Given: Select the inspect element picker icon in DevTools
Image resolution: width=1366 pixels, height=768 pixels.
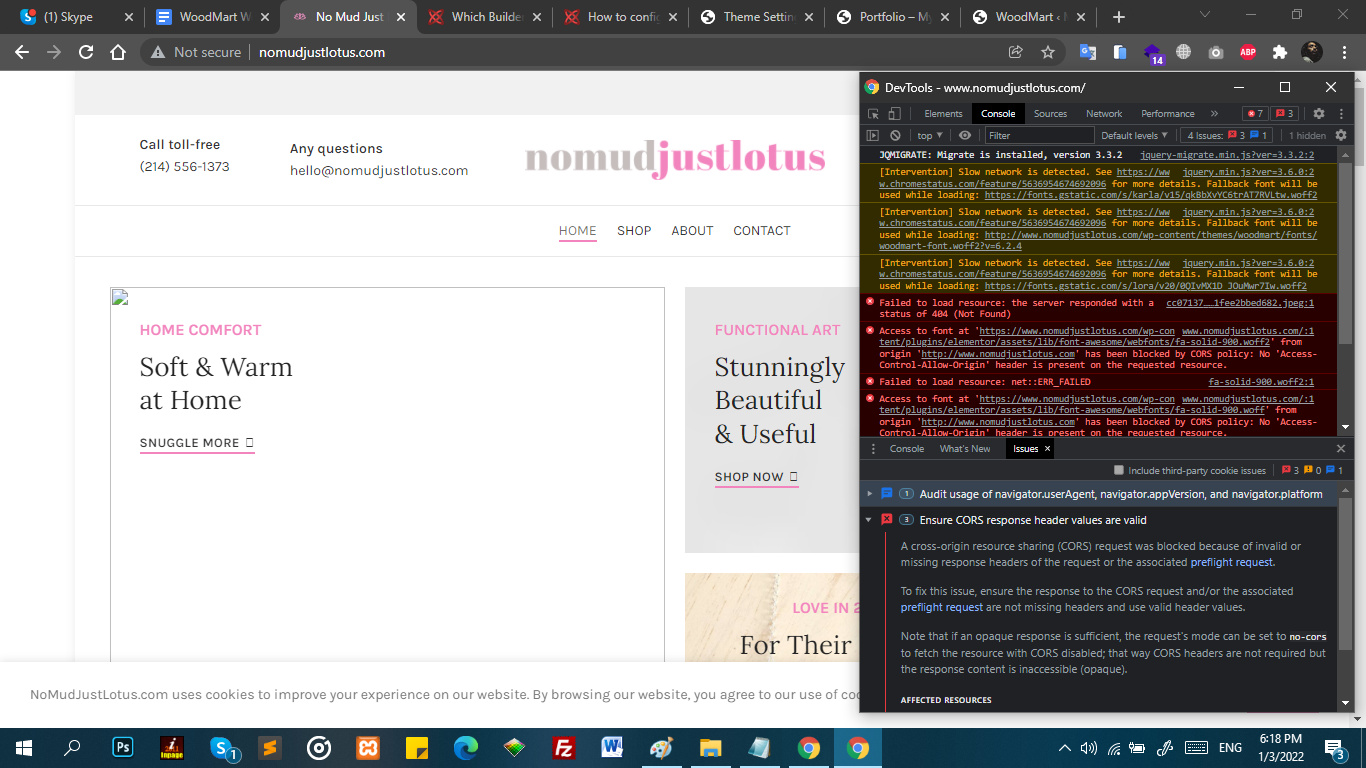Looking at the screenshot, I should pos(873,114).
